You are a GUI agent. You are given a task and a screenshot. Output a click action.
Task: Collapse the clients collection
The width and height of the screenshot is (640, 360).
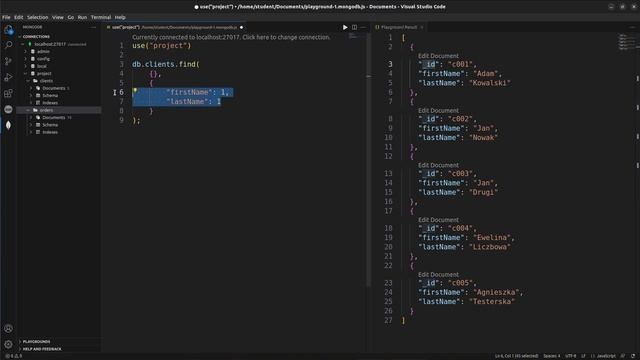click(28, 81)
